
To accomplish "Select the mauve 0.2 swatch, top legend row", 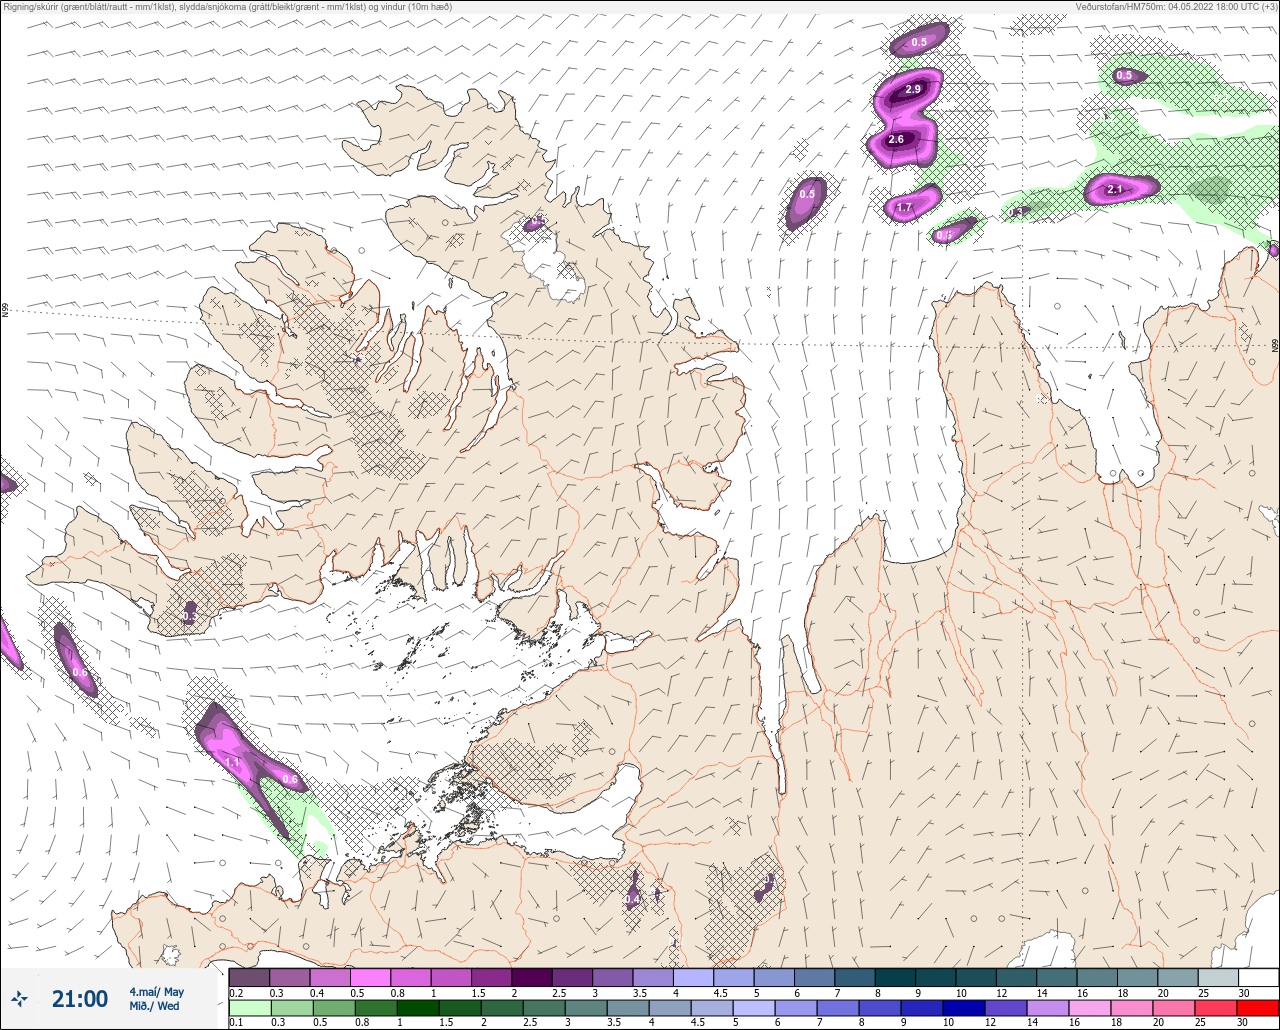I will coord(249,977).
